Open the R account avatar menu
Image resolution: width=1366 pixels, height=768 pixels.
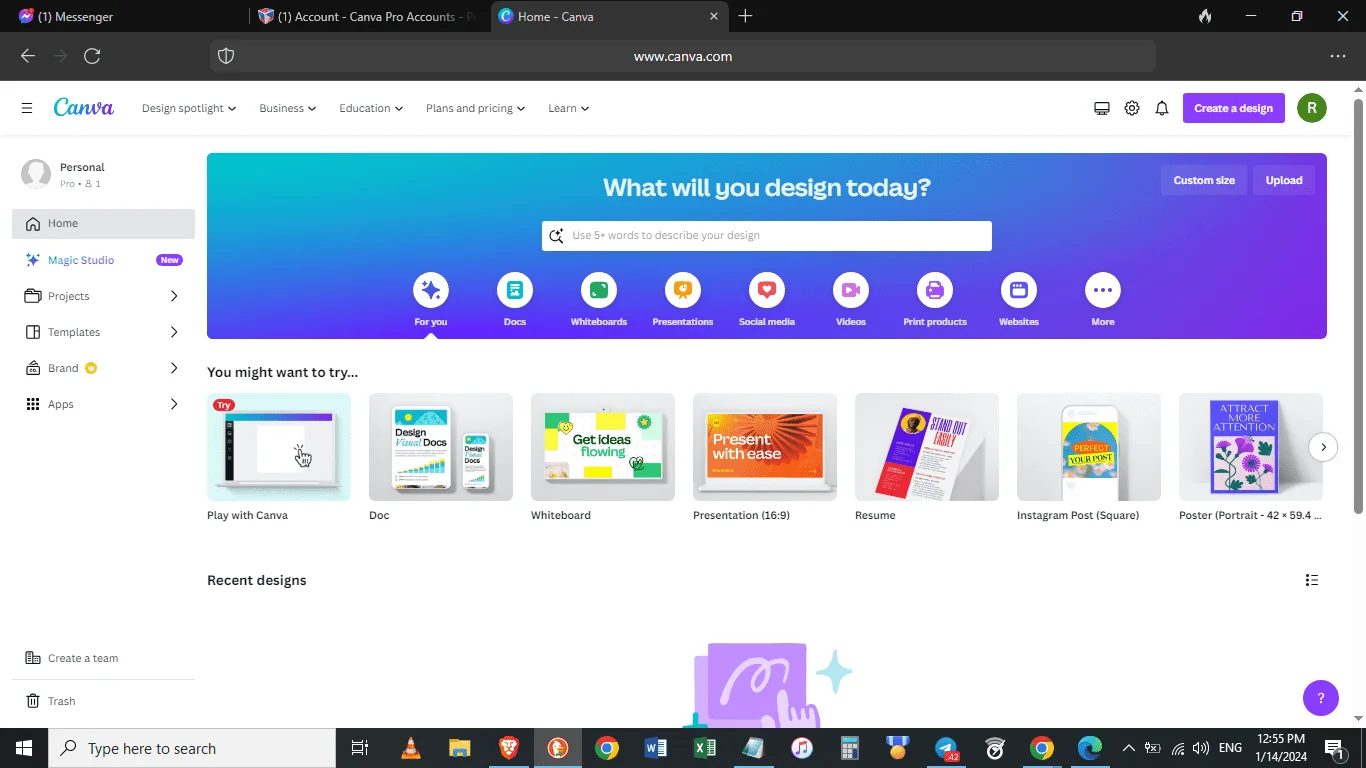click(1312, 108)
